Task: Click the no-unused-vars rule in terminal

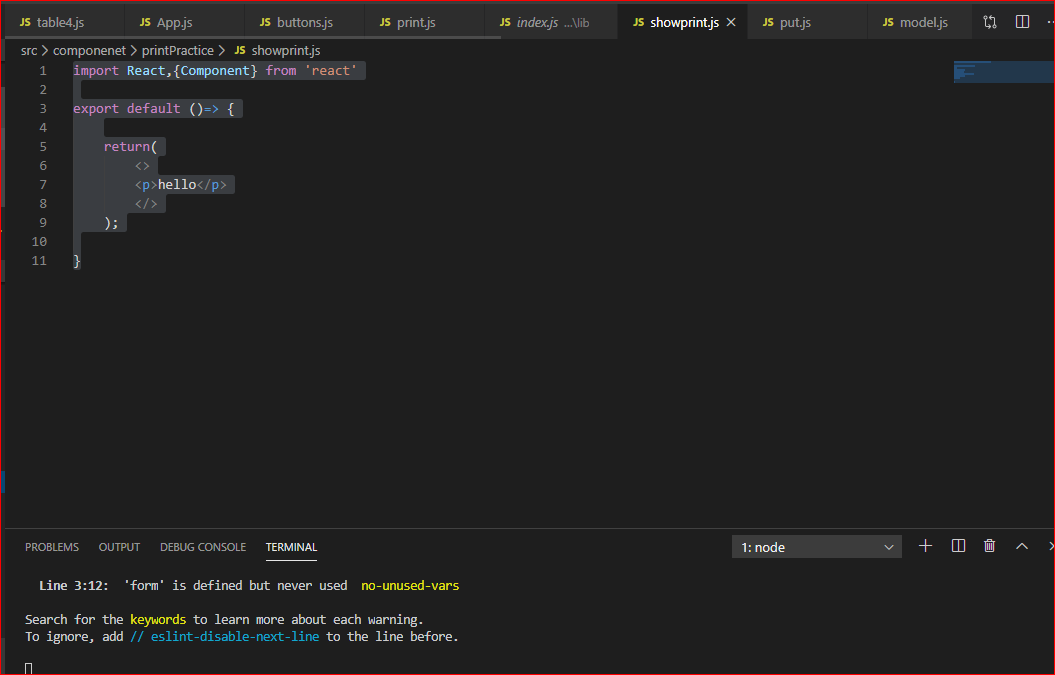Action: pyautogui.click(x=410, y=585)
